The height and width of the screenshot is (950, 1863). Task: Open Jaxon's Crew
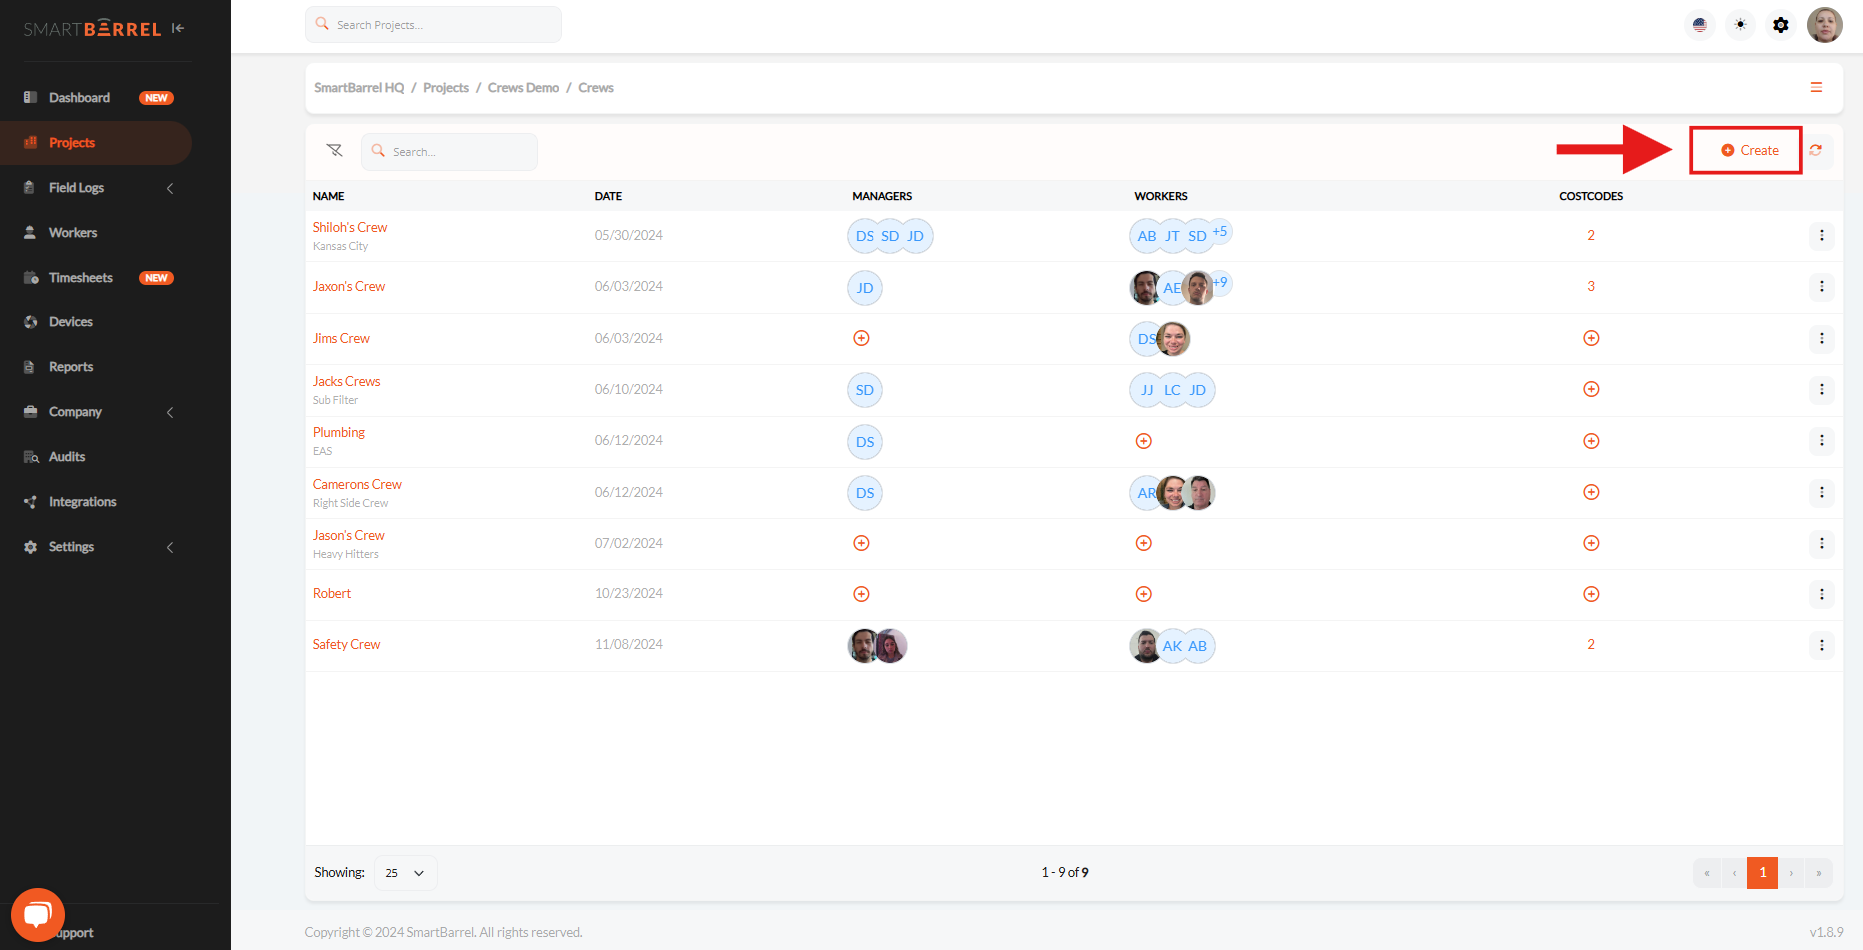tap(349, 287)
